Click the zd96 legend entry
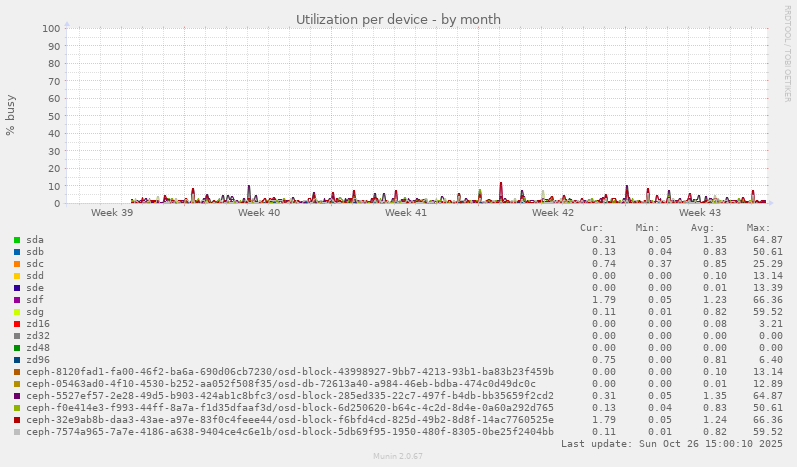 pyautogui.click(x=38, y=360)
